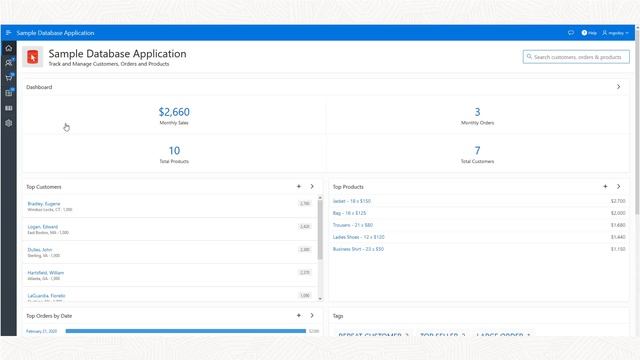Click the Tags region title
This screenshot has width=640, height=360.
pyautogui.click(x=338, y=316)
